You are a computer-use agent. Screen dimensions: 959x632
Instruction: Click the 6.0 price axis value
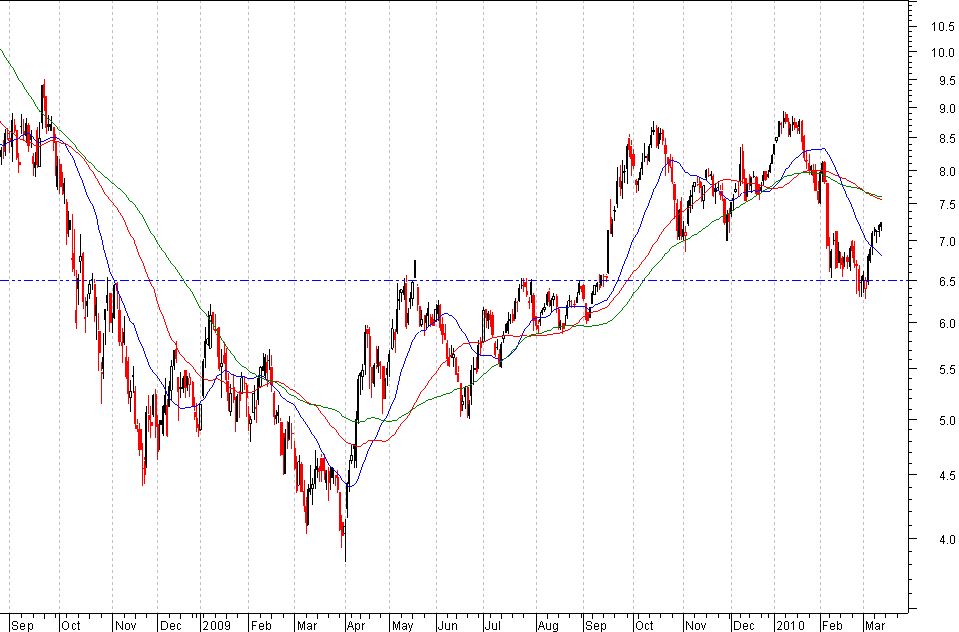click(x=946, y=324)
